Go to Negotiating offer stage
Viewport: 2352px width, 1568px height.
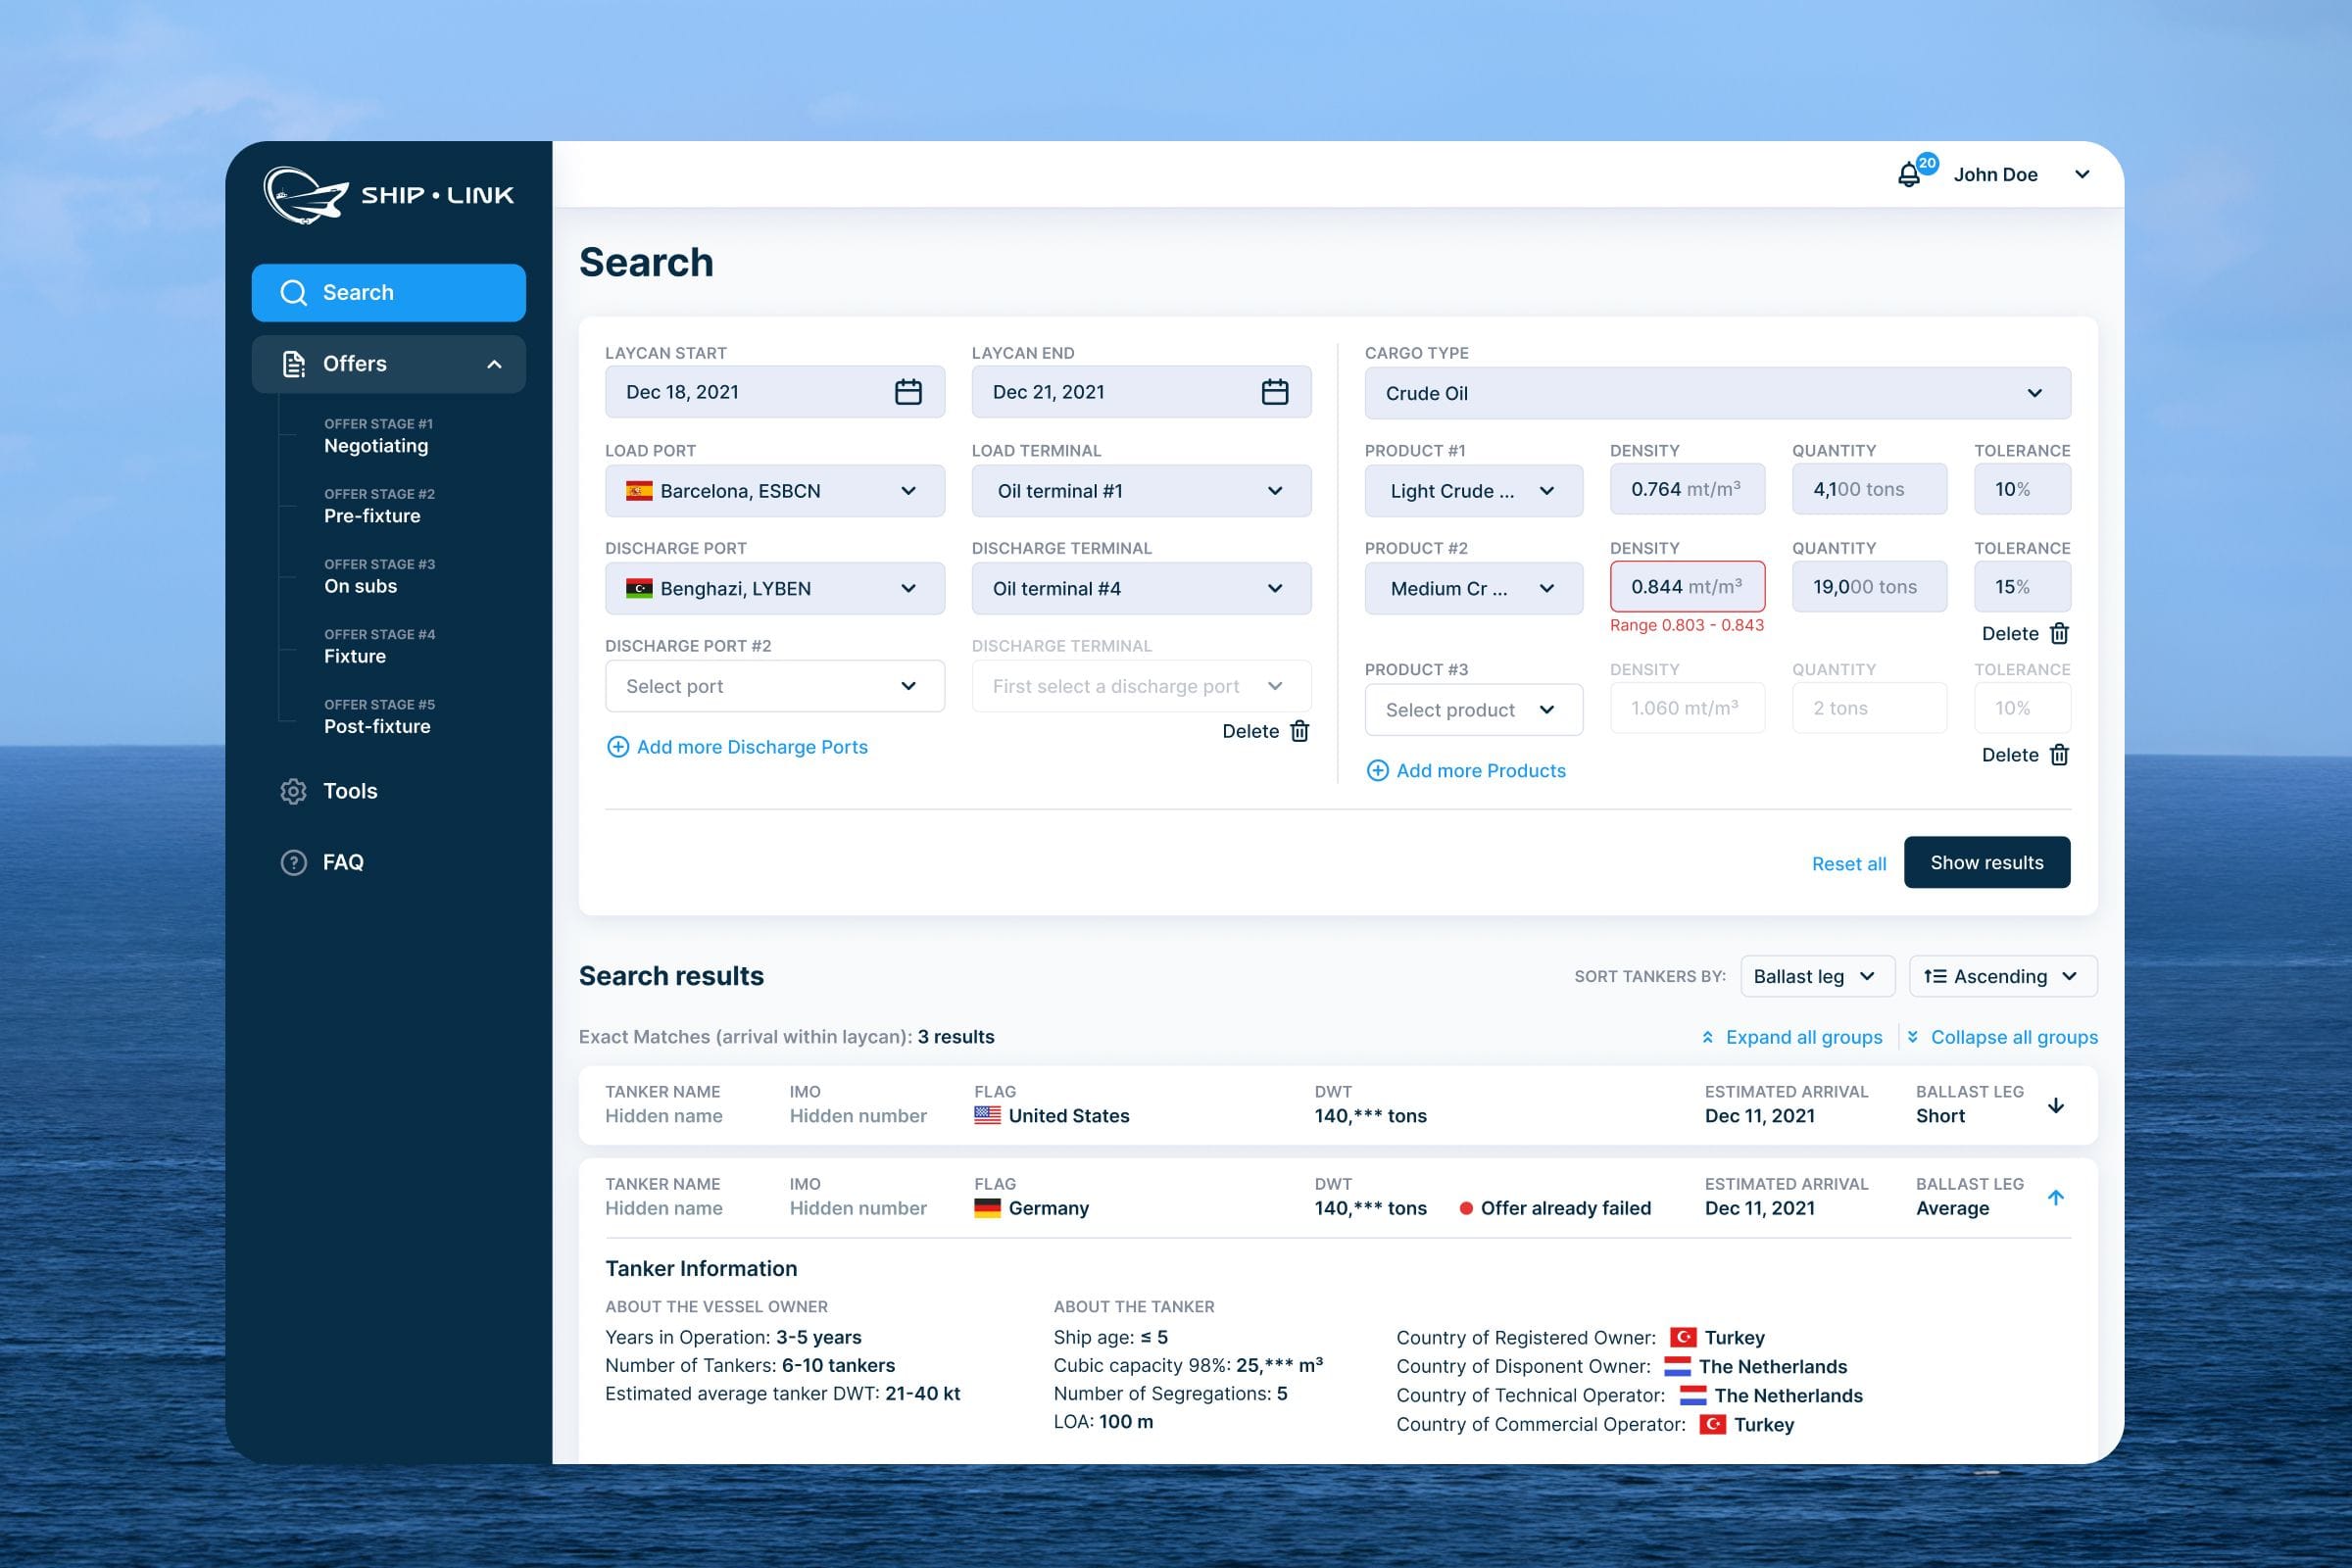pos(376,446)
